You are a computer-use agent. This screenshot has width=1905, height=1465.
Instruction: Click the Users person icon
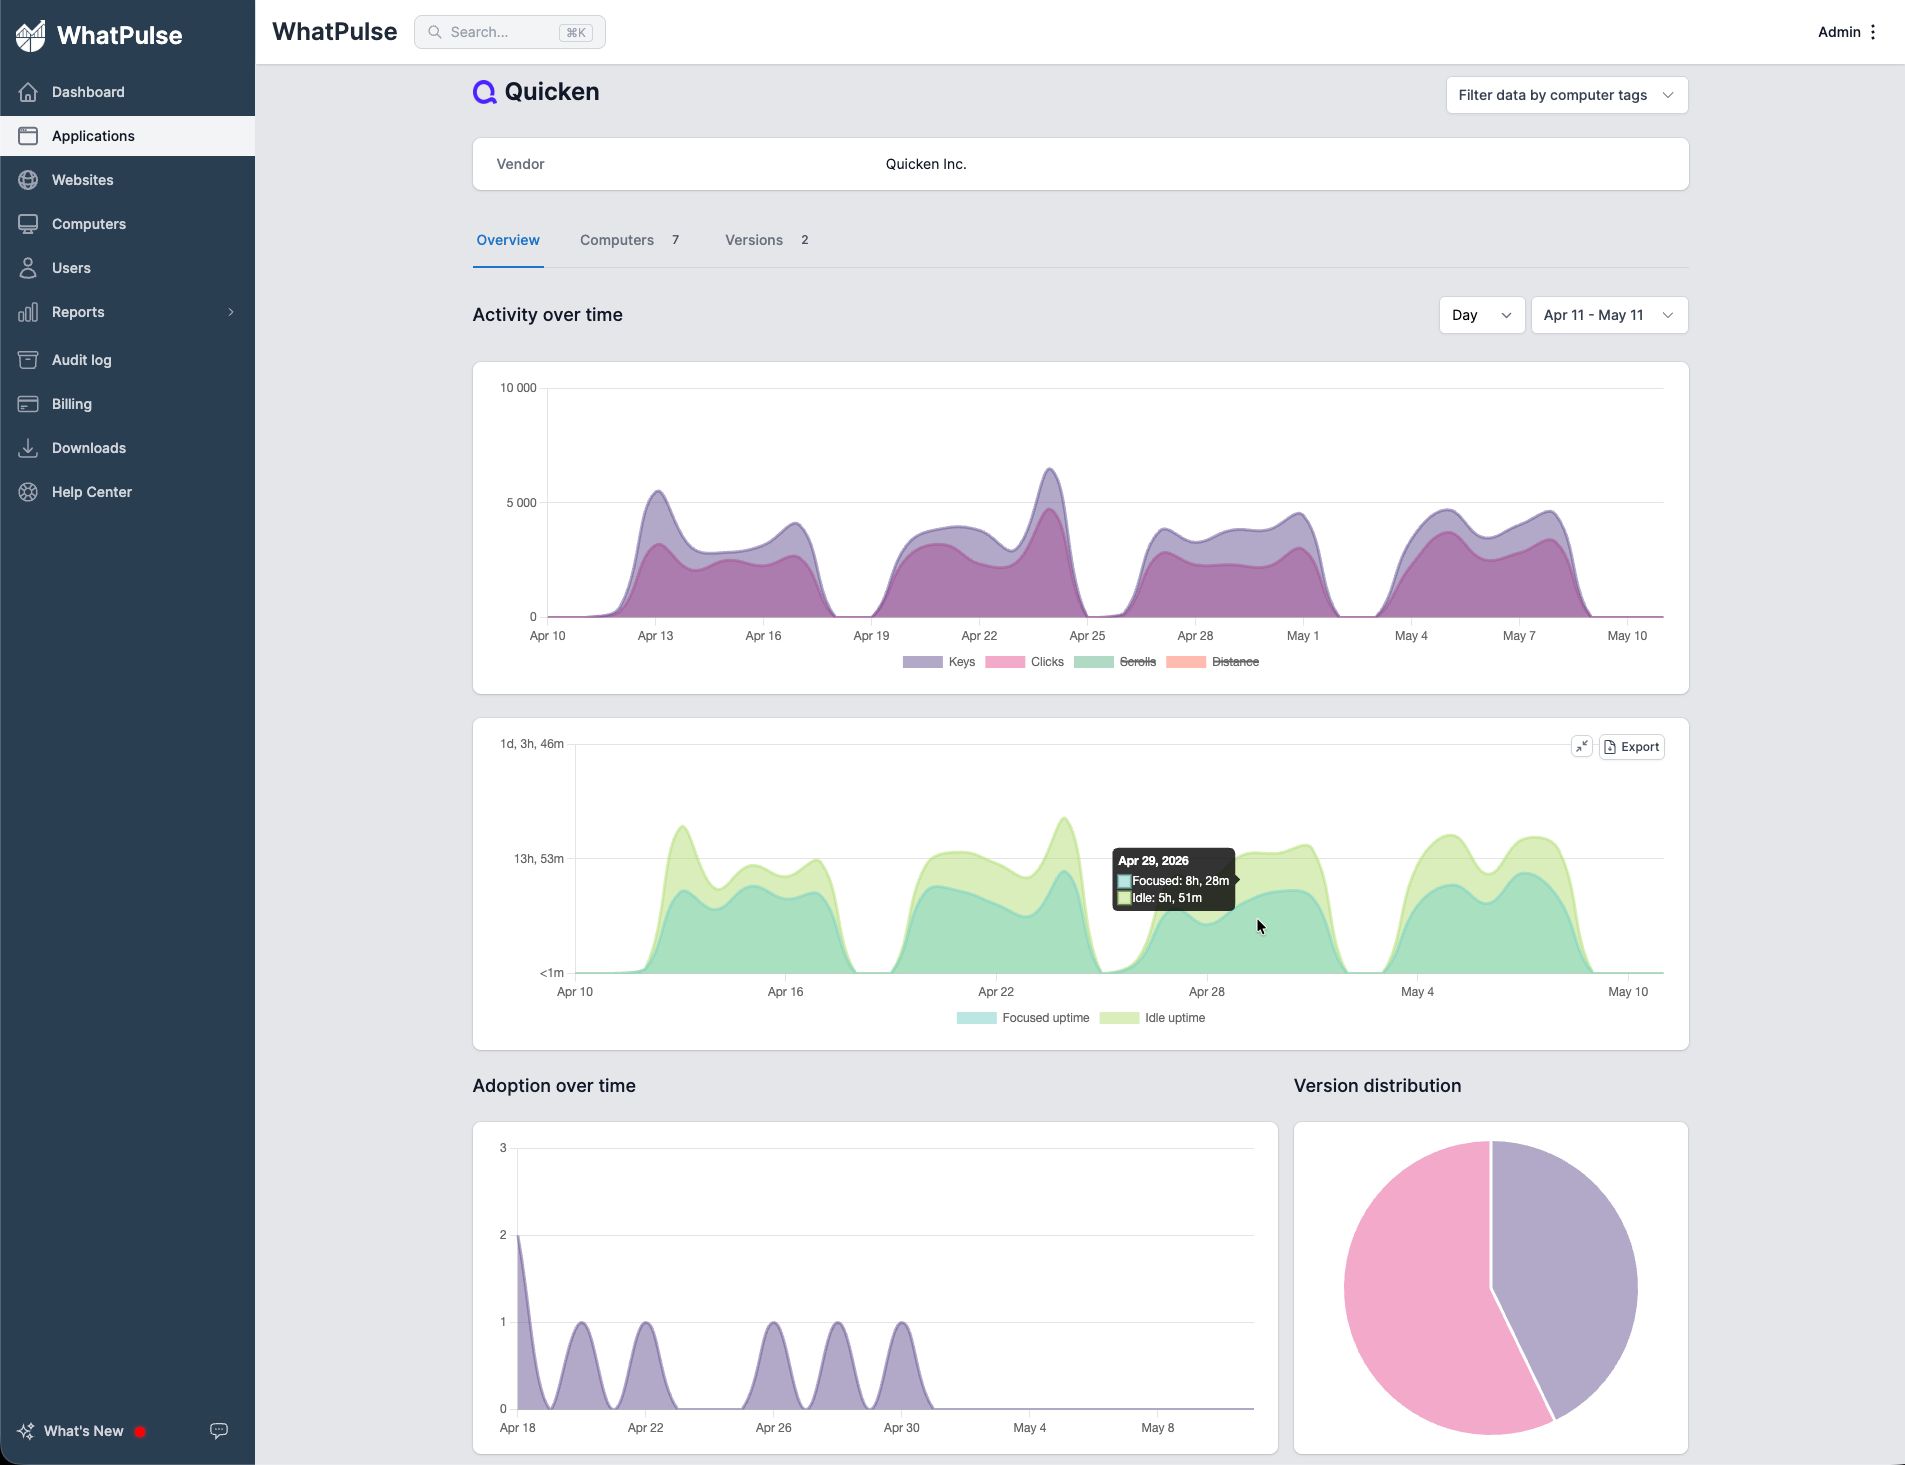tap(28, 268)
